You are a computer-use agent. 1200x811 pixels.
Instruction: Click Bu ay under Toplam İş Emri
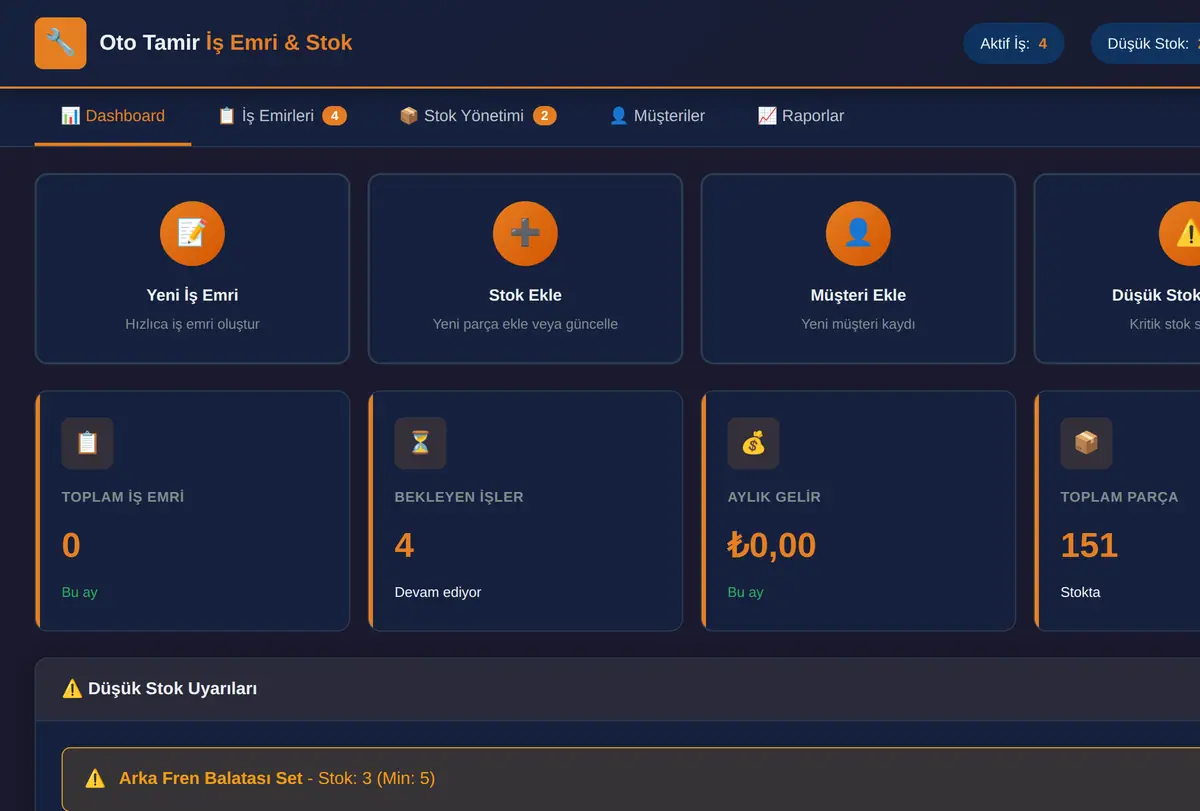pyautogui.click(x=79, y=592)
